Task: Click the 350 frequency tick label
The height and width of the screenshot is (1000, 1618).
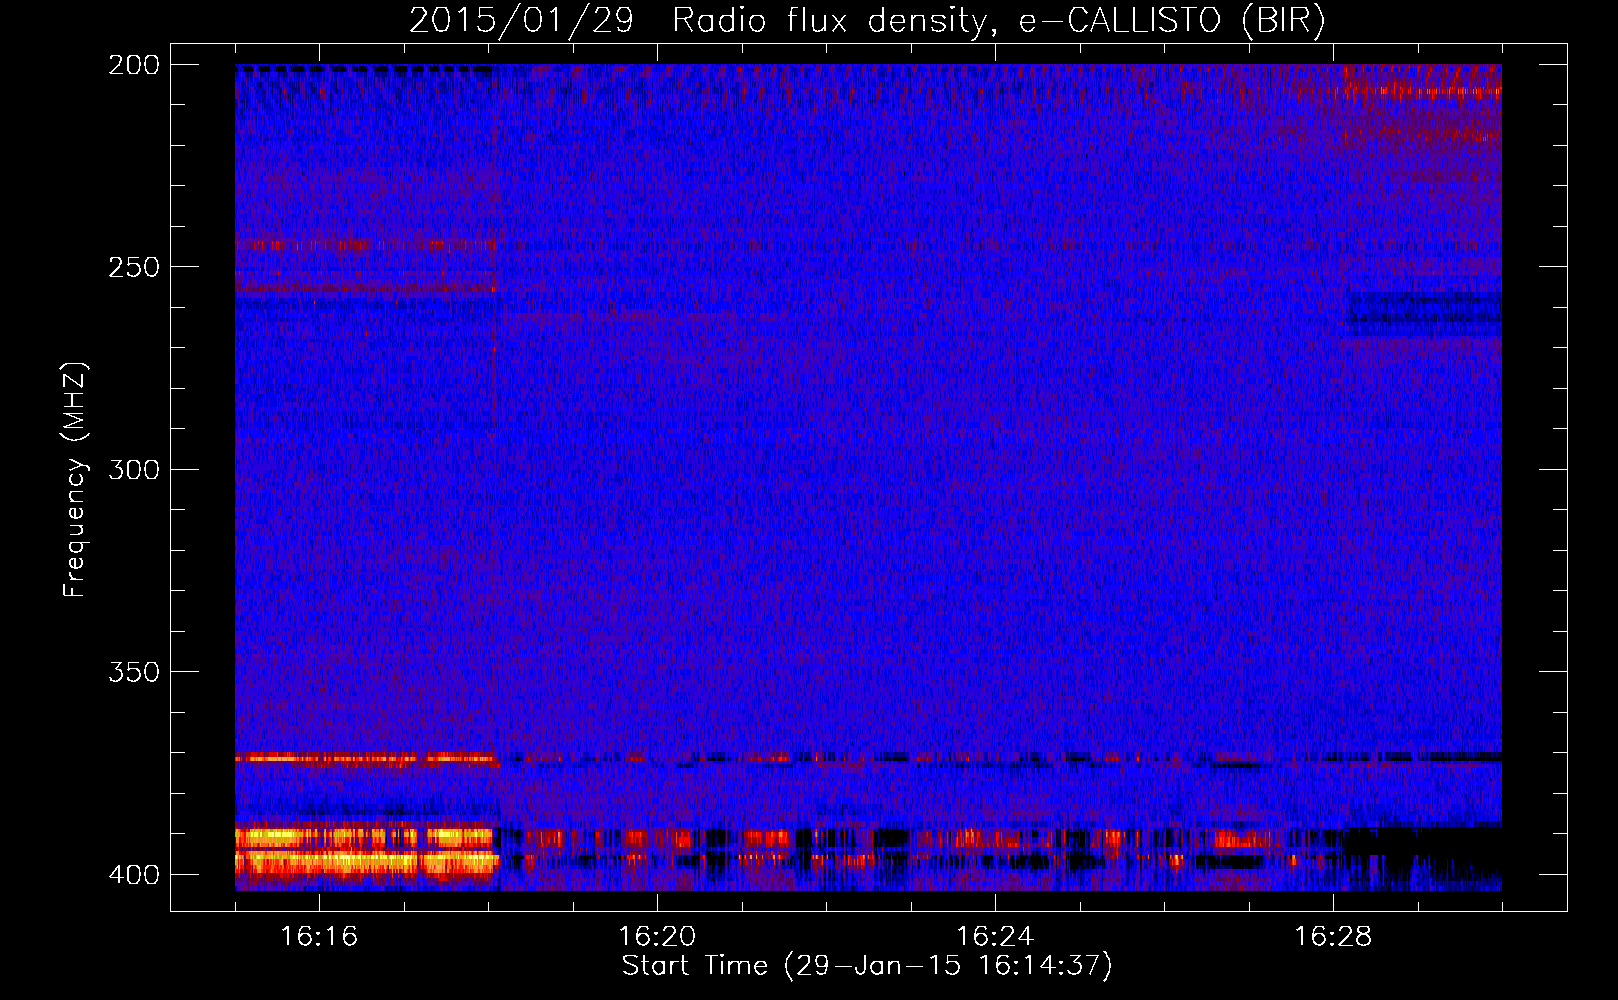Action: (x=134, y=672)
